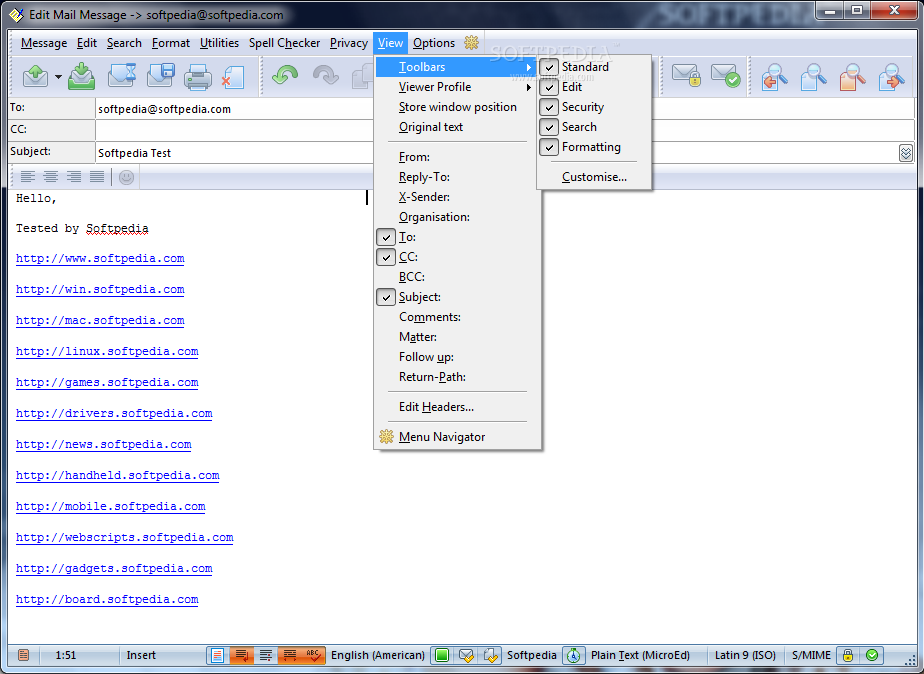Screen dimensions: 924x674
Task: Click the send message upload icon
Action: point(35,77)
